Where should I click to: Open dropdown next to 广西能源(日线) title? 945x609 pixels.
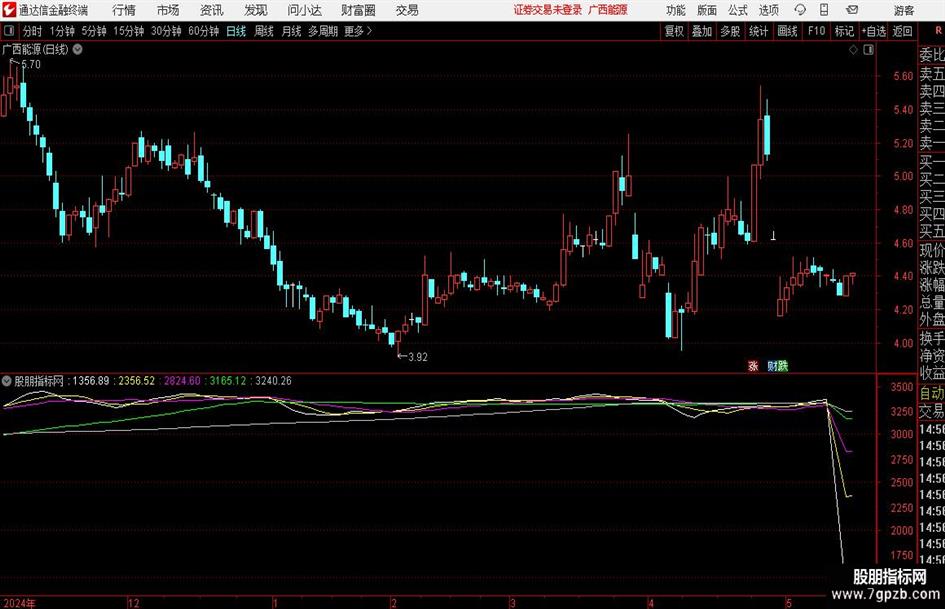click(78, 49)
